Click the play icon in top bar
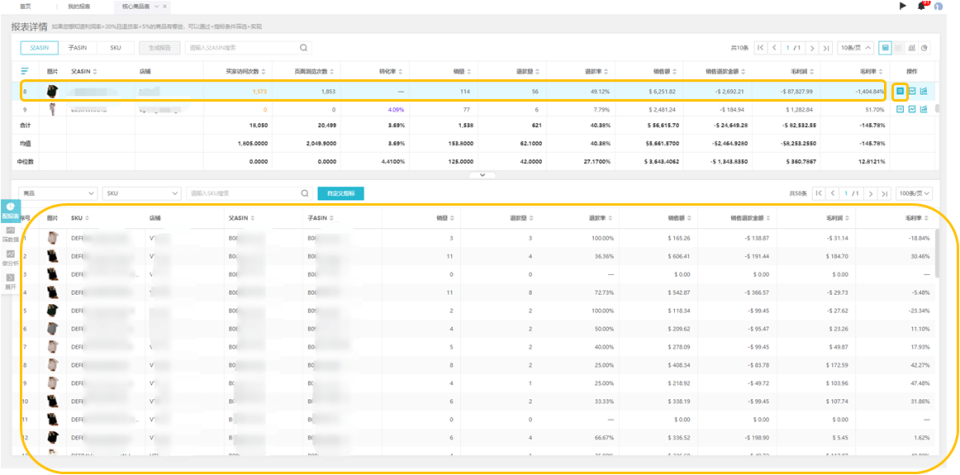The image size is (960, 475). pos(903,6)
